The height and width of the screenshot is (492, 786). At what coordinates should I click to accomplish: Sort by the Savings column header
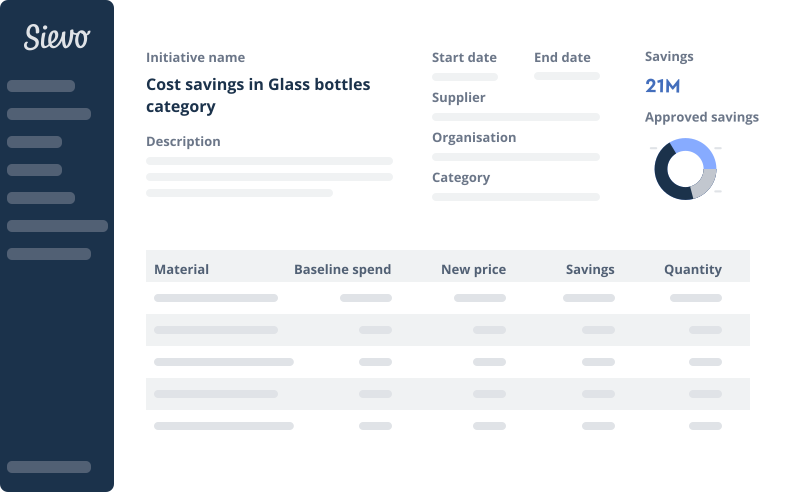pos(590,269)
